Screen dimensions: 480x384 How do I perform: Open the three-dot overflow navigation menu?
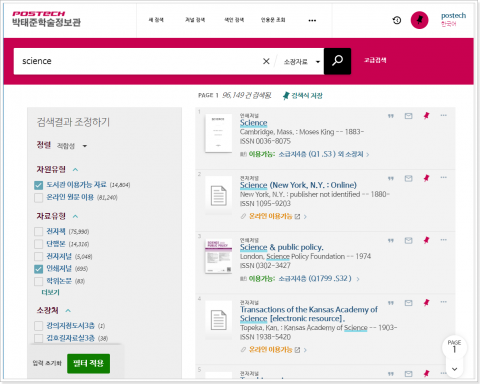(312, 20)
